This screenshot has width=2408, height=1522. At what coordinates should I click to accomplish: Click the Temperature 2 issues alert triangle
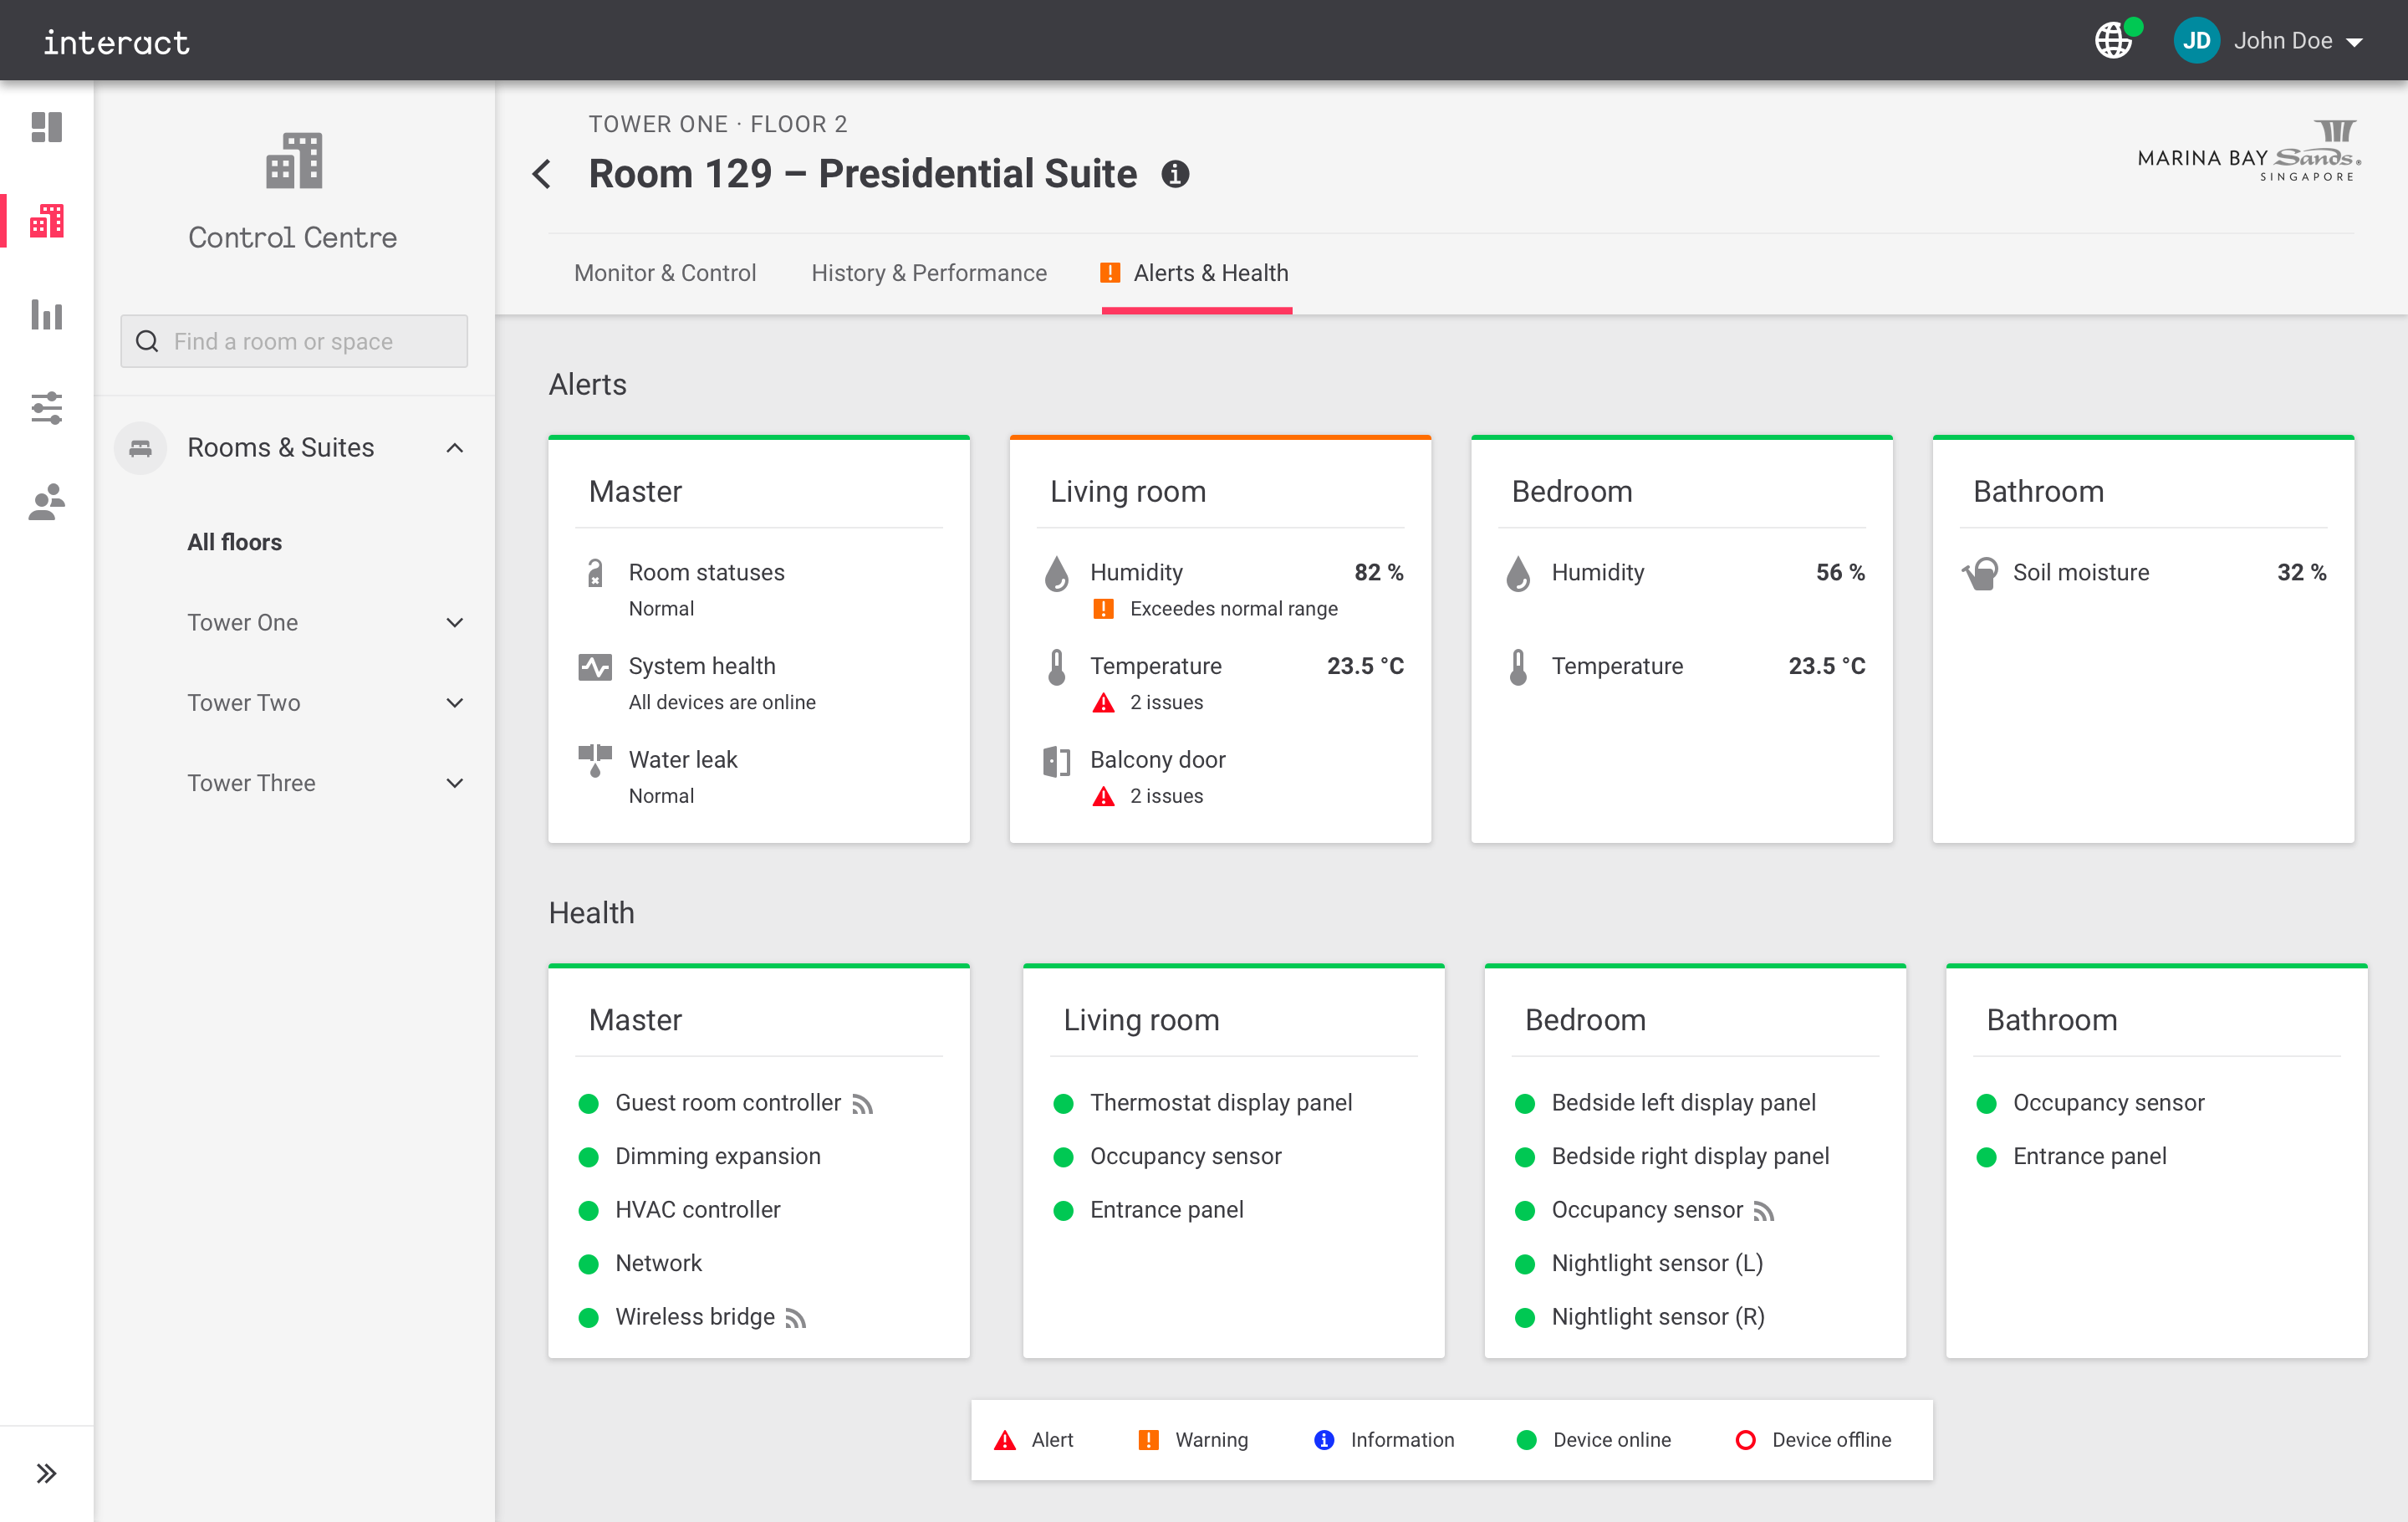pyautogui.click(x=1103, y=702)
